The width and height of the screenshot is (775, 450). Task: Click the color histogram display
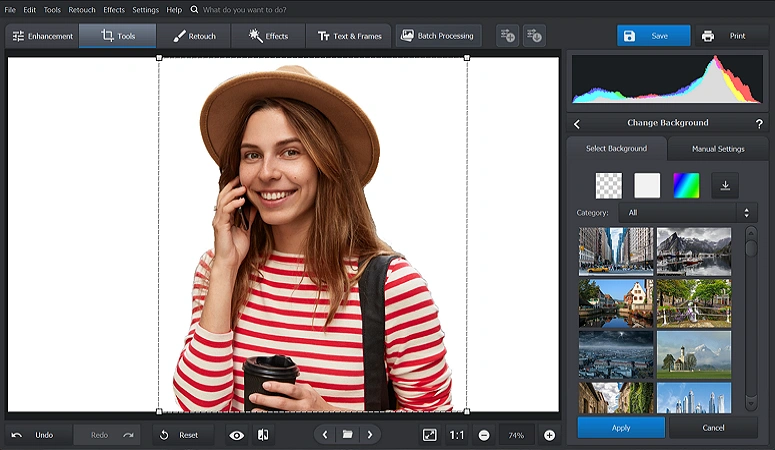coord(667,79)
